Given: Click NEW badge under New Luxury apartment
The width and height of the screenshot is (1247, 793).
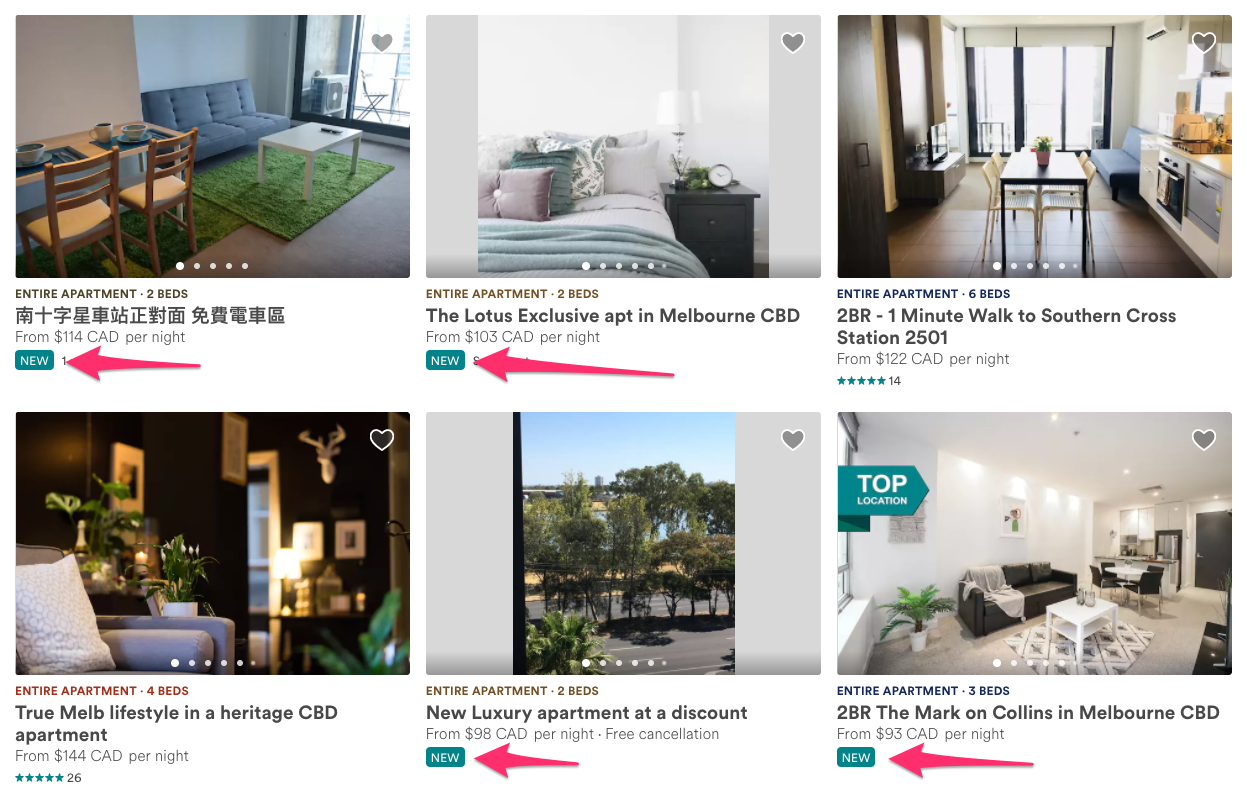Looking at the screenshot, I should pyautogui.click(x=445, y=757).
